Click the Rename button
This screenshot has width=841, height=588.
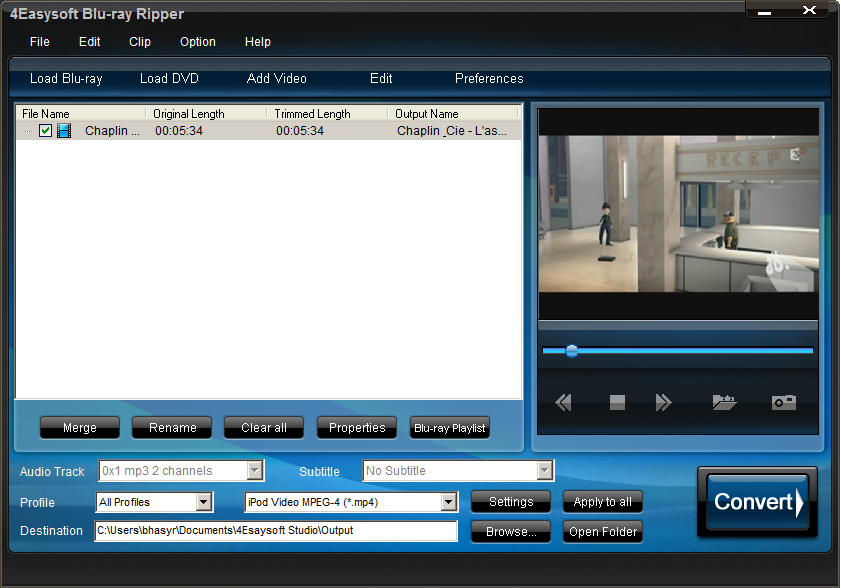[x=173, y=428]
